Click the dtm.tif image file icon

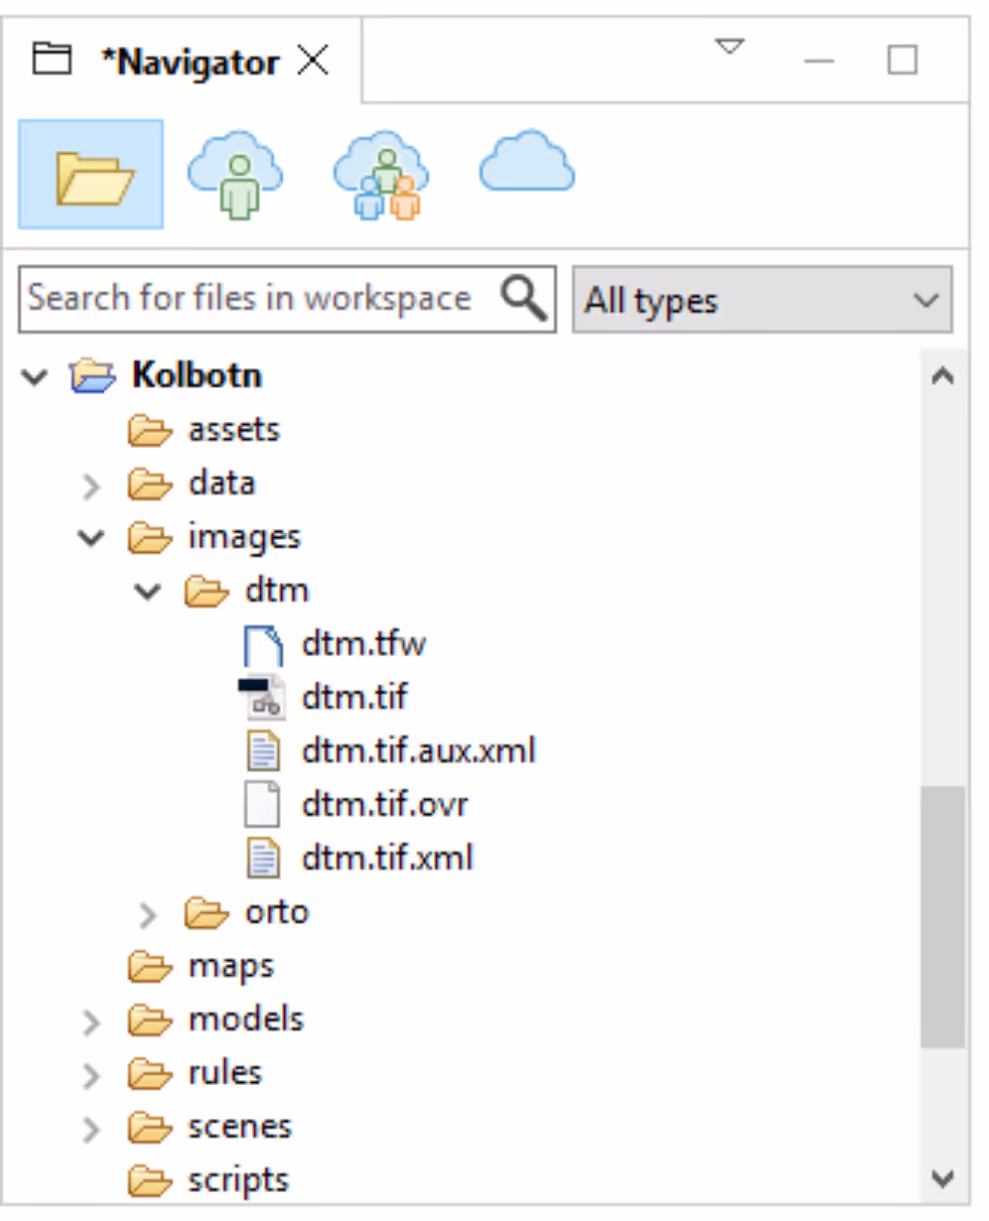pos(261,698)
